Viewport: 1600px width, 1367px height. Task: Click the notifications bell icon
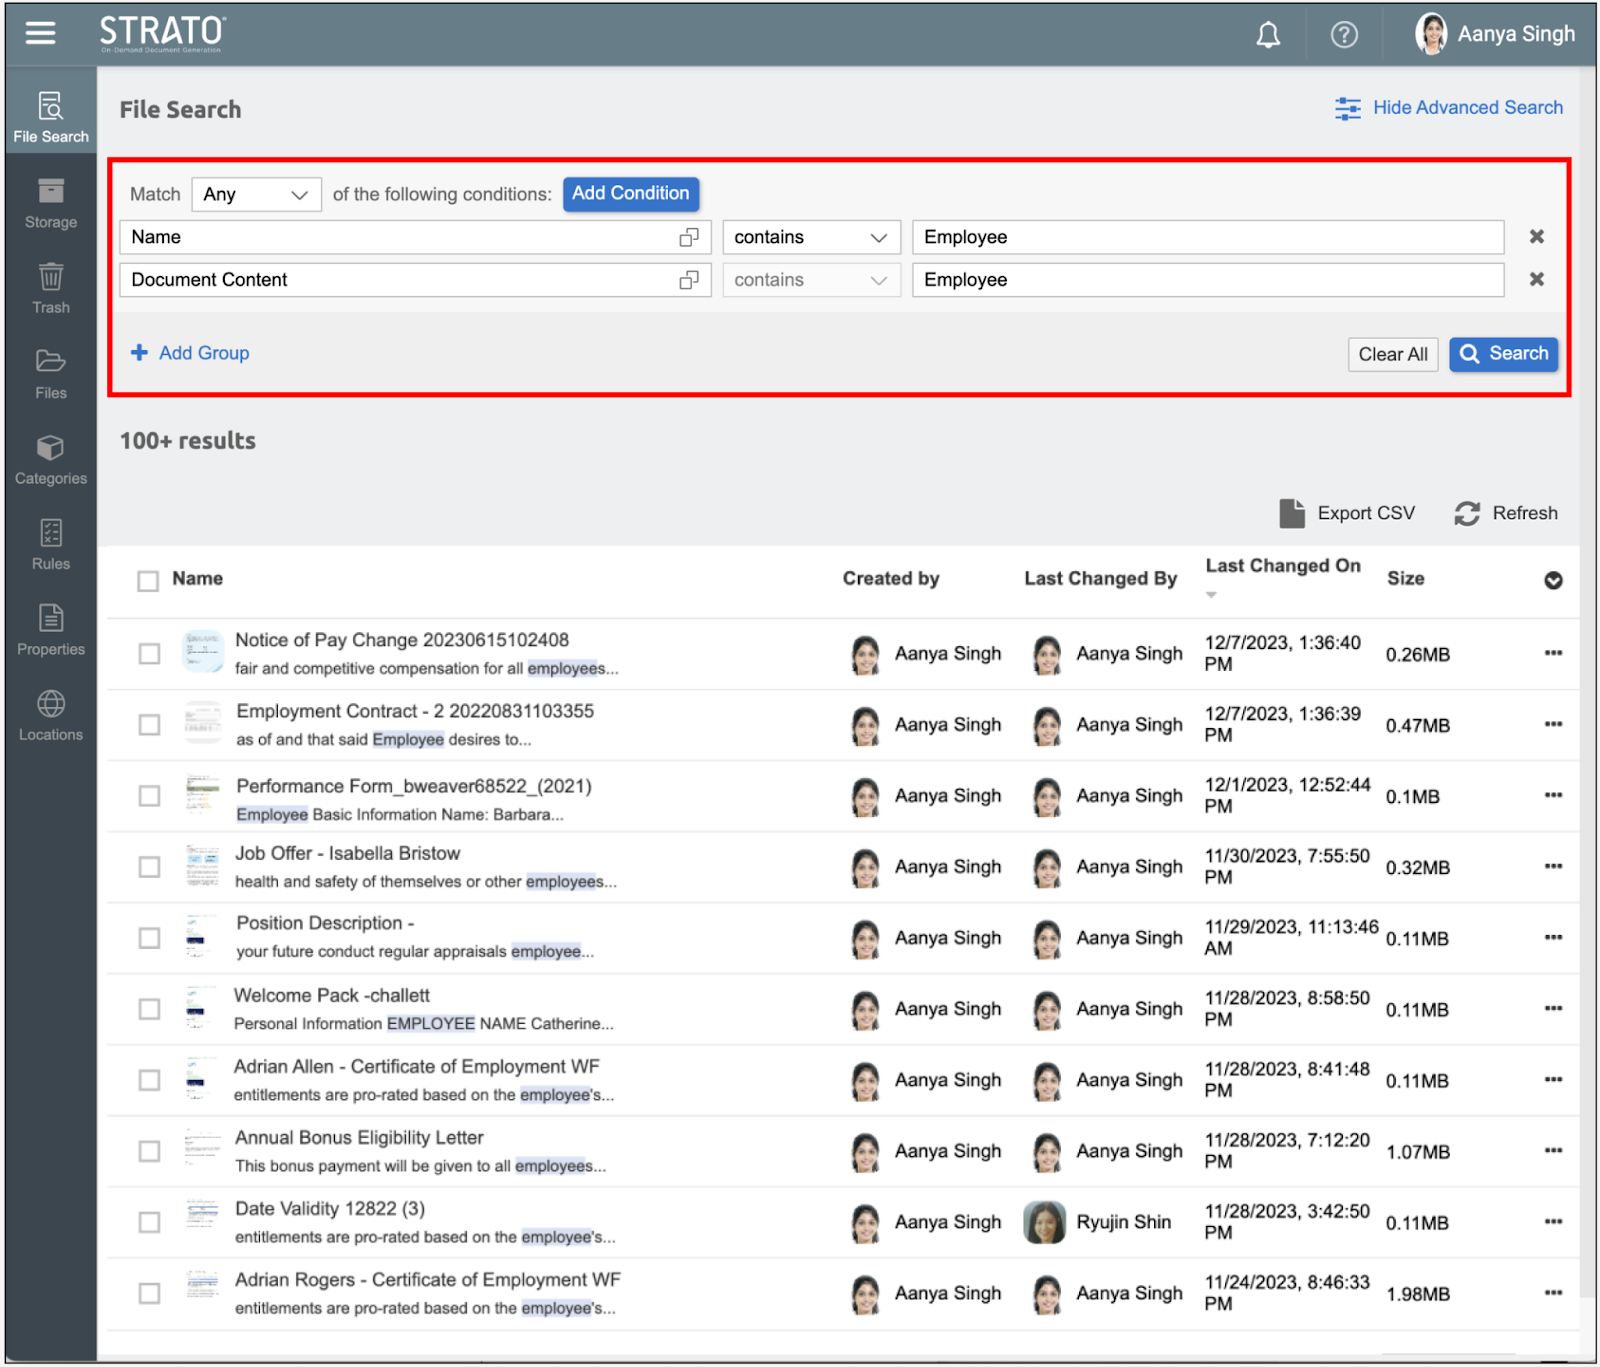(1268, 35)
